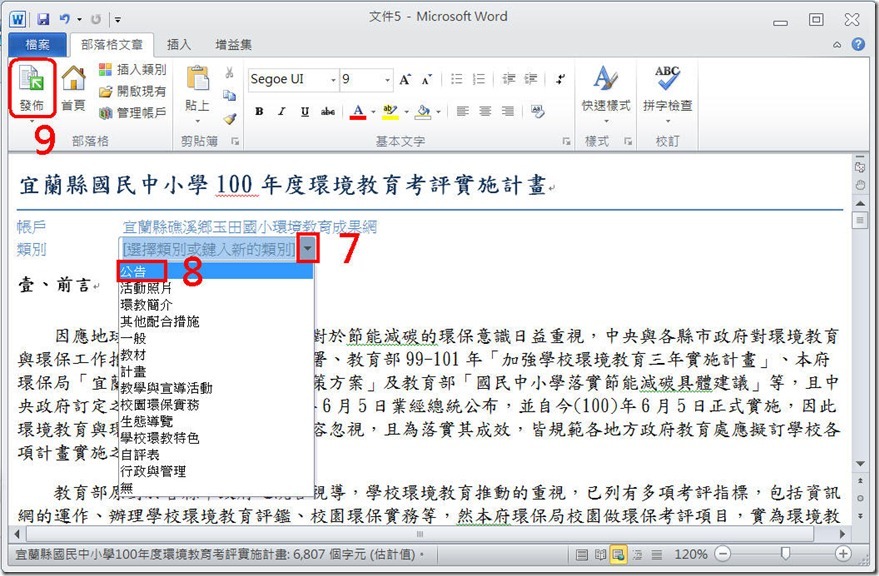
Task: Select 公告 in the category list
Action: (133, 270)
